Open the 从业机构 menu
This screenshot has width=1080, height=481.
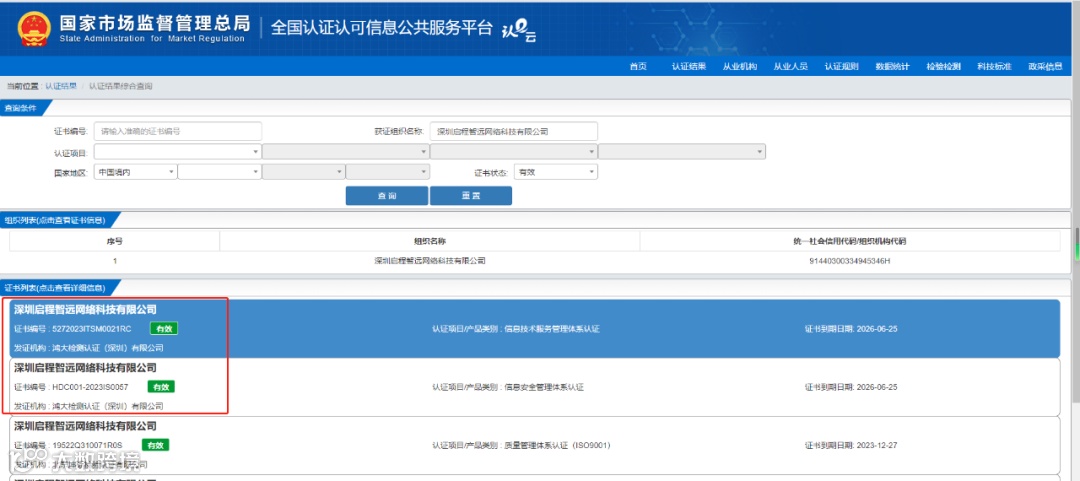[x=740, y=67]
